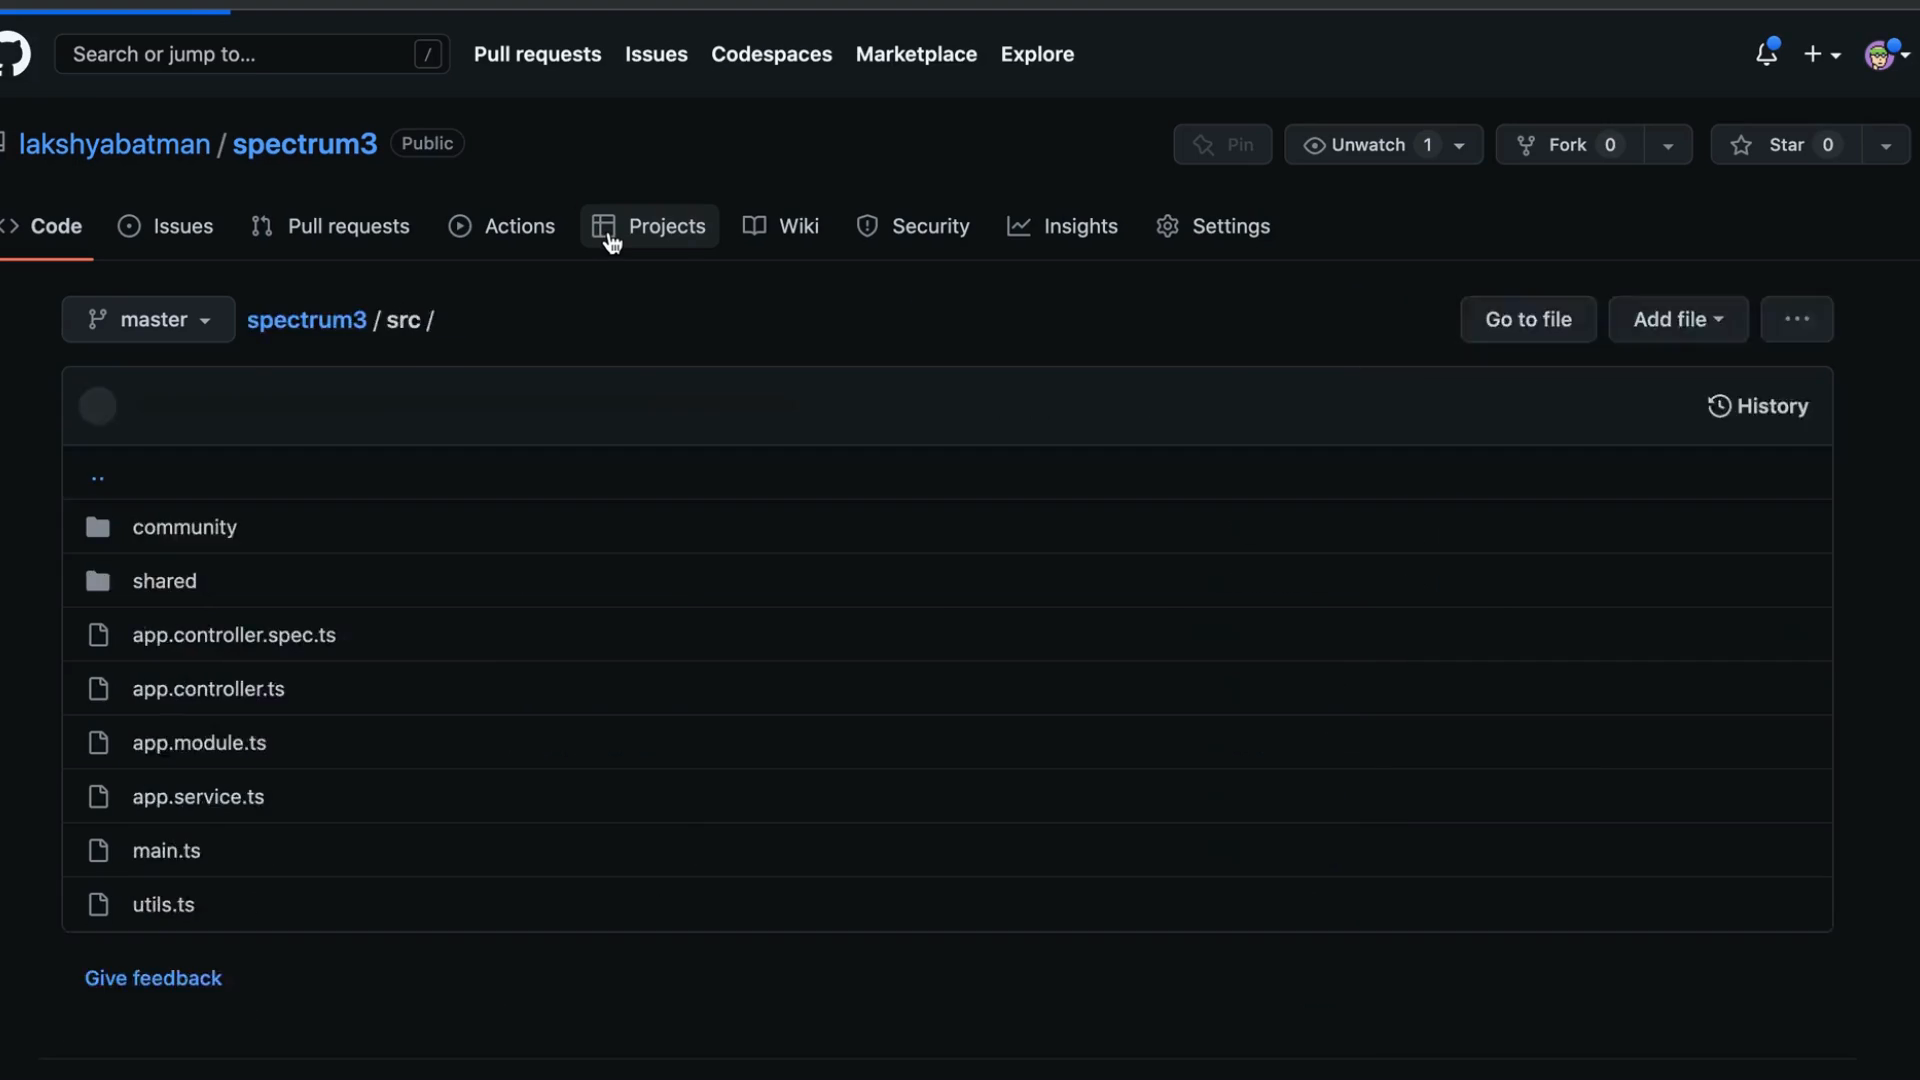
Task: Click the GitHub logo
Action: [13, 54]
